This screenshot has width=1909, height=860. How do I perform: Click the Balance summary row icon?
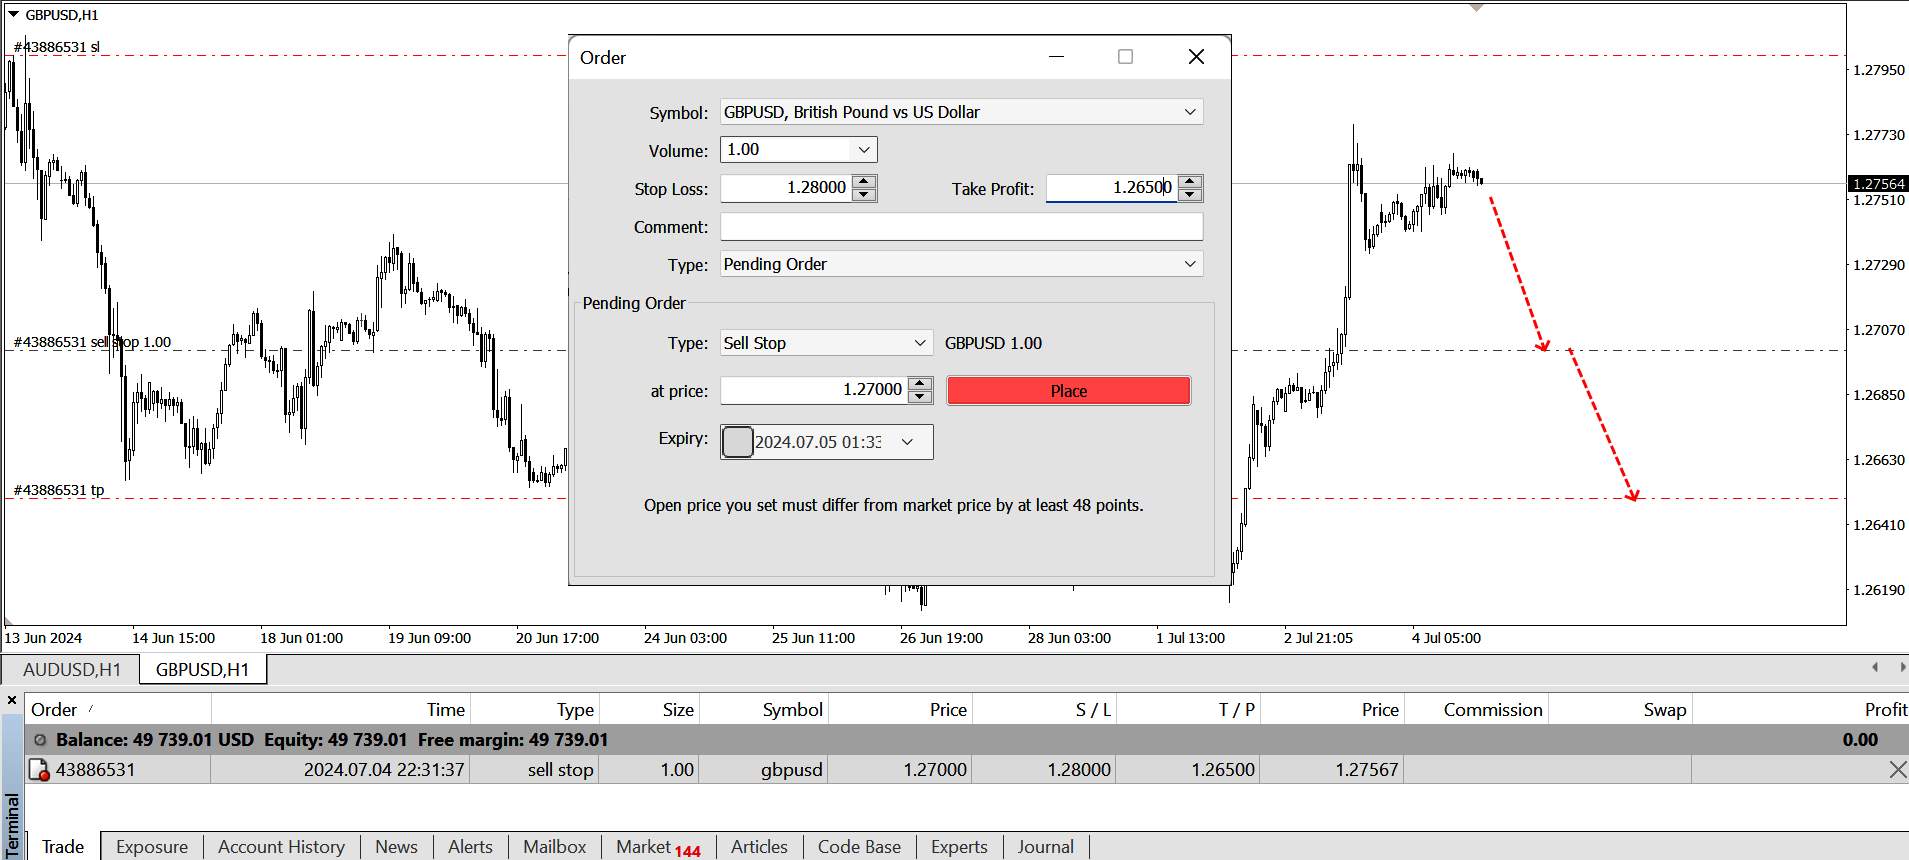point(40,740)
